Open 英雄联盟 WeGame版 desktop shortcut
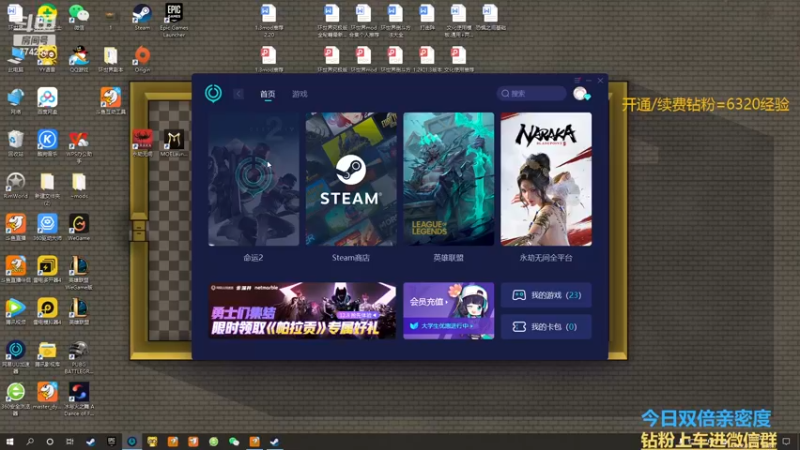 pos(79,273)
